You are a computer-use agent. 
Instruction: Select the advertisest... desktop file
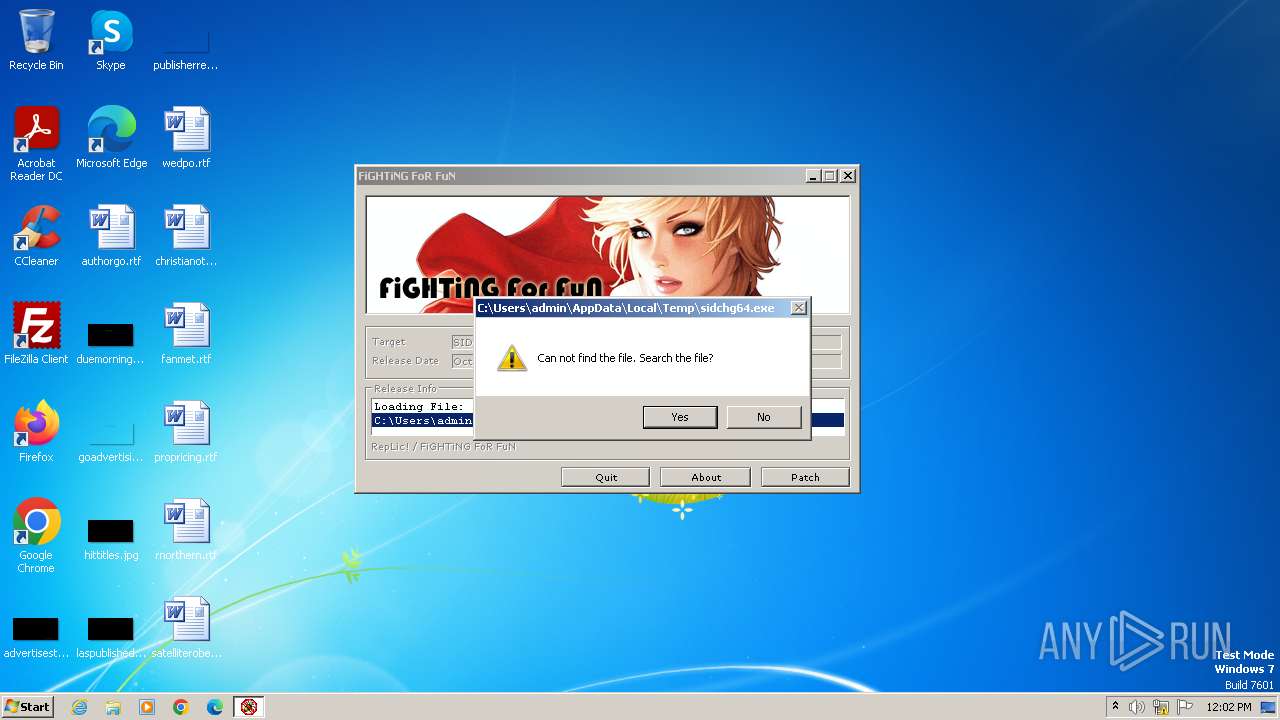36,637
